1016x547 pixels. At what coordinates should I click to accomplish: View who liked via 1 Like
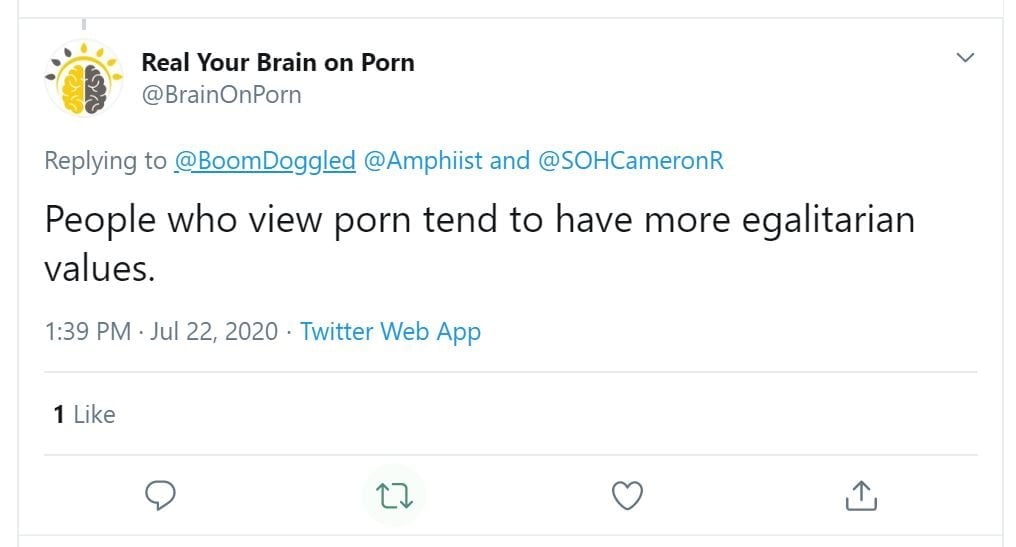click(x=85, y=414)
